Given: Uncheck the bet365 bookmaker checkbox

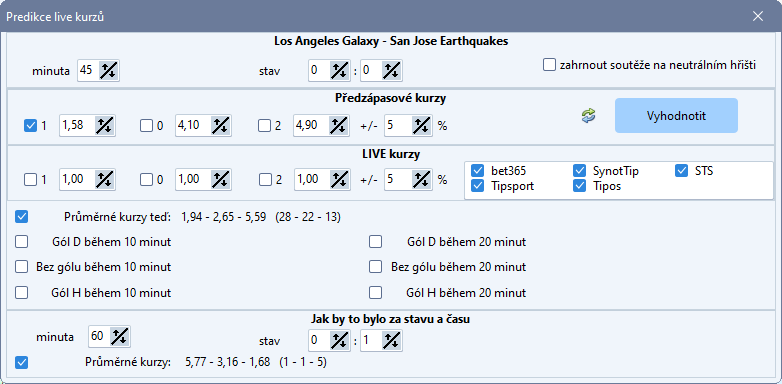Looking at the screenshot, I should [477, 171].
